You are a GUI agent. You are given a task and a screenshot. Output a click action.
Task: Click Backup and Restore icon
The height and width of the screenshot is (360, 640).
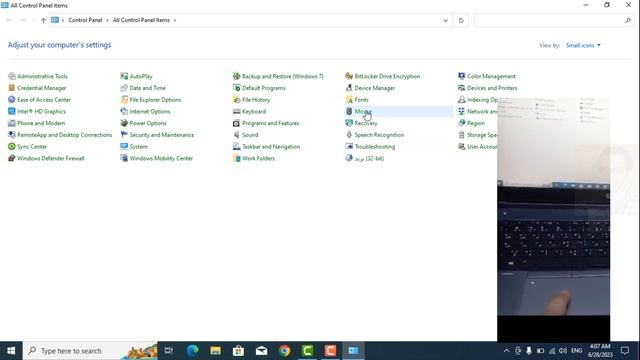tap(236, 76)
